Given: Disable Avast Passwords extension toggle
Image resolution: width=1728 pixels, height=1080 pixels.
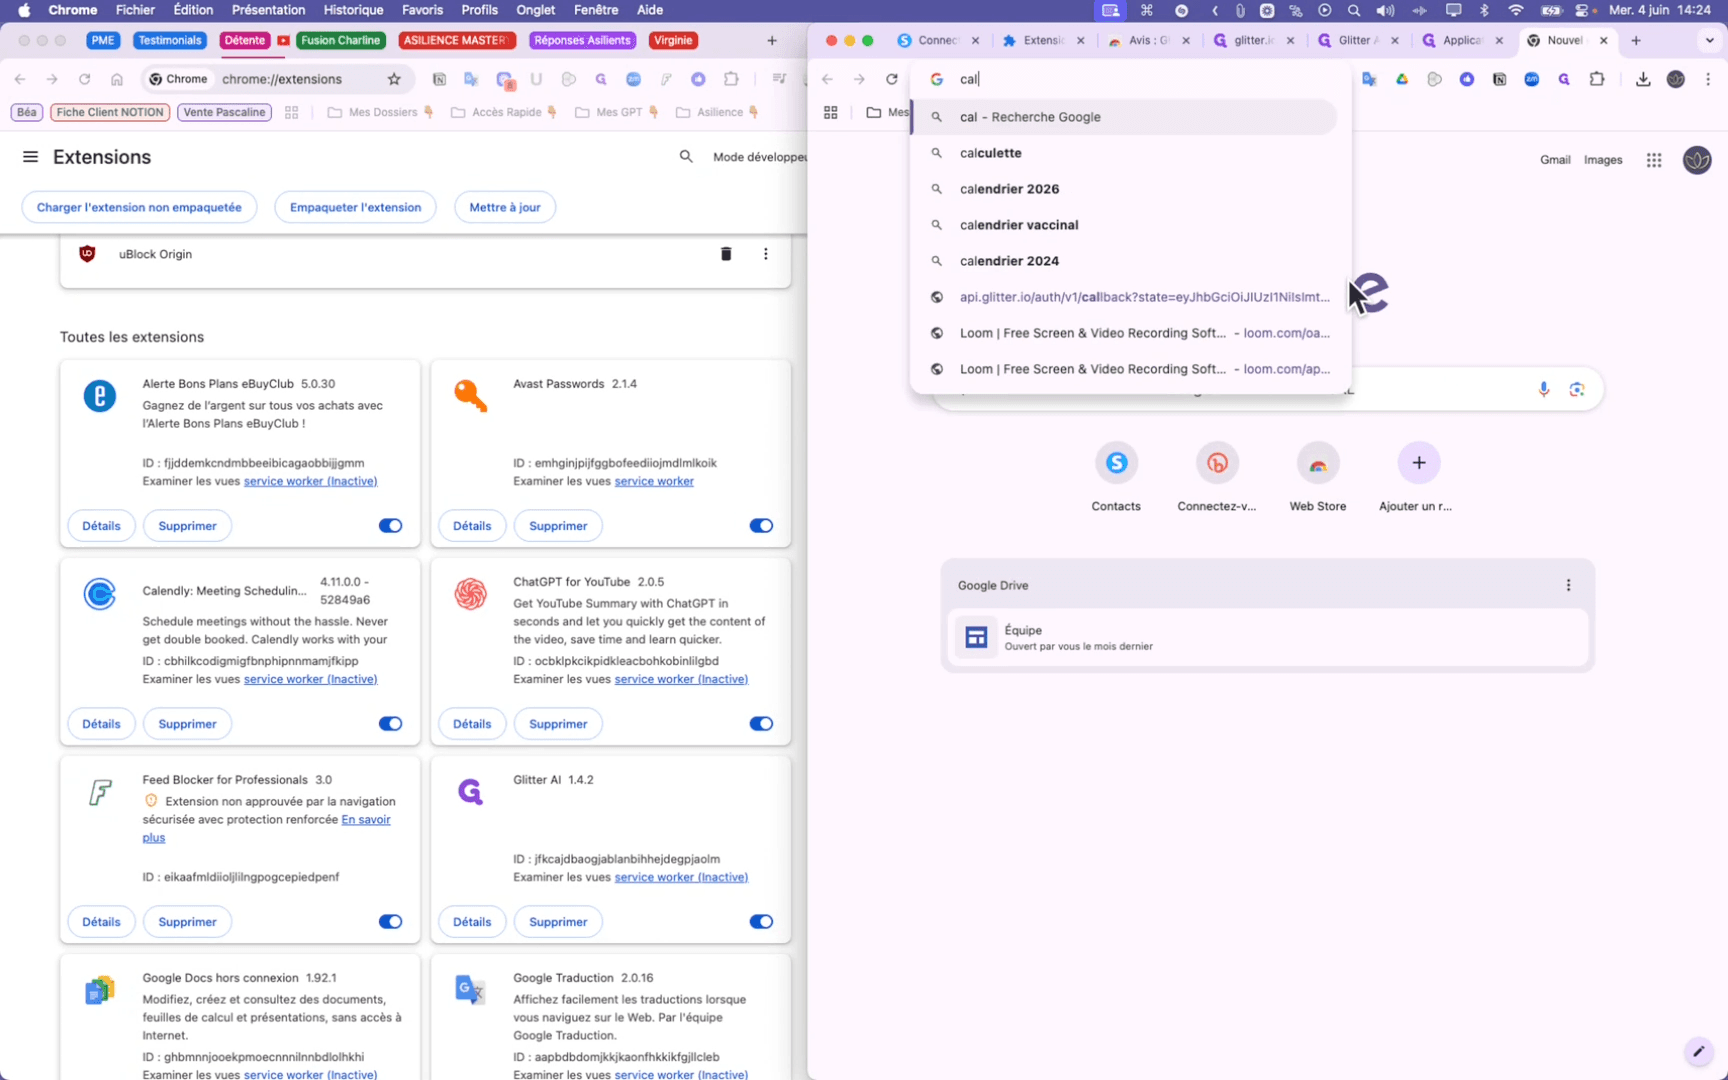Looking at the screenshot, I should tap(761, 526).
